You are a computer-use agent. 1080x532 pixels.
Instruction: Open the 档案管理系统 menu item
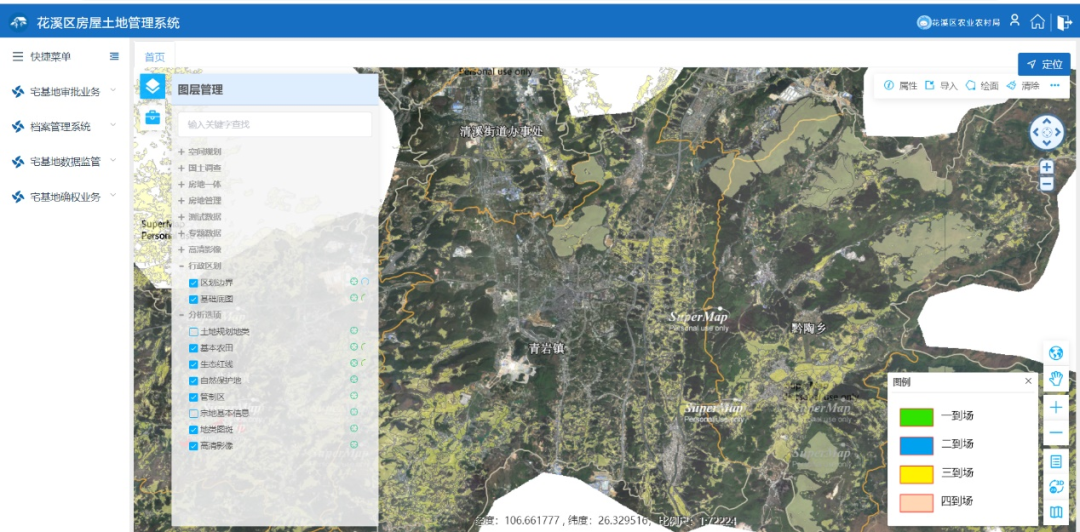click(60, 127)
